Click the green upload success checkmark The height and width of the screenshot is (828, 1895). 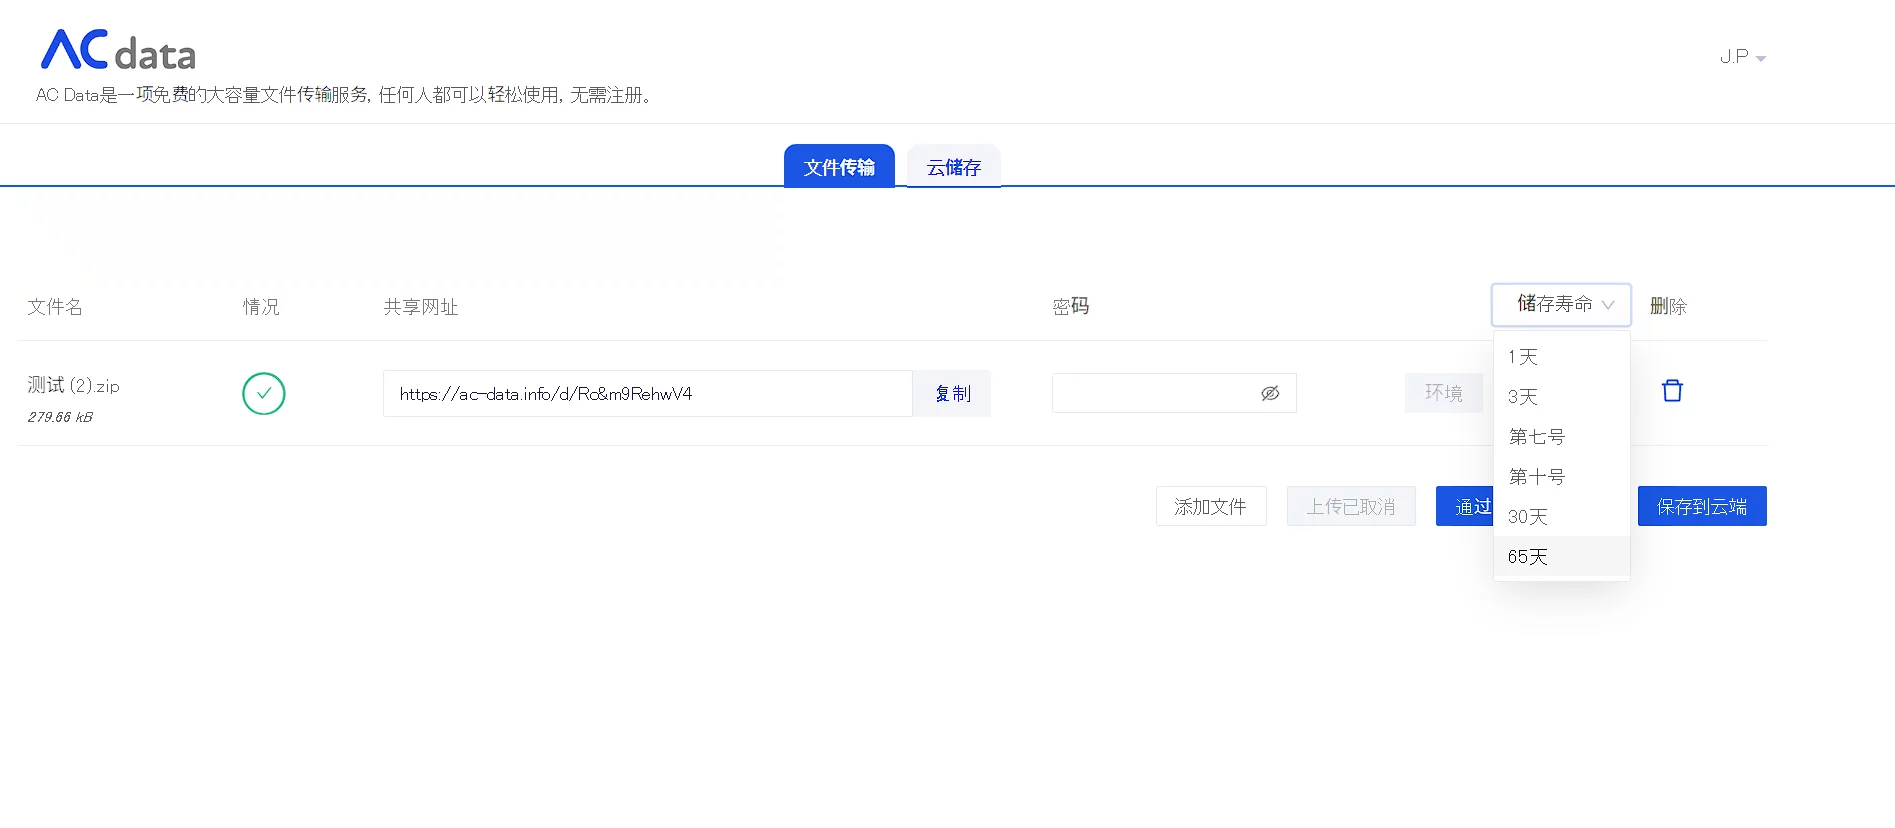(264, 393)
